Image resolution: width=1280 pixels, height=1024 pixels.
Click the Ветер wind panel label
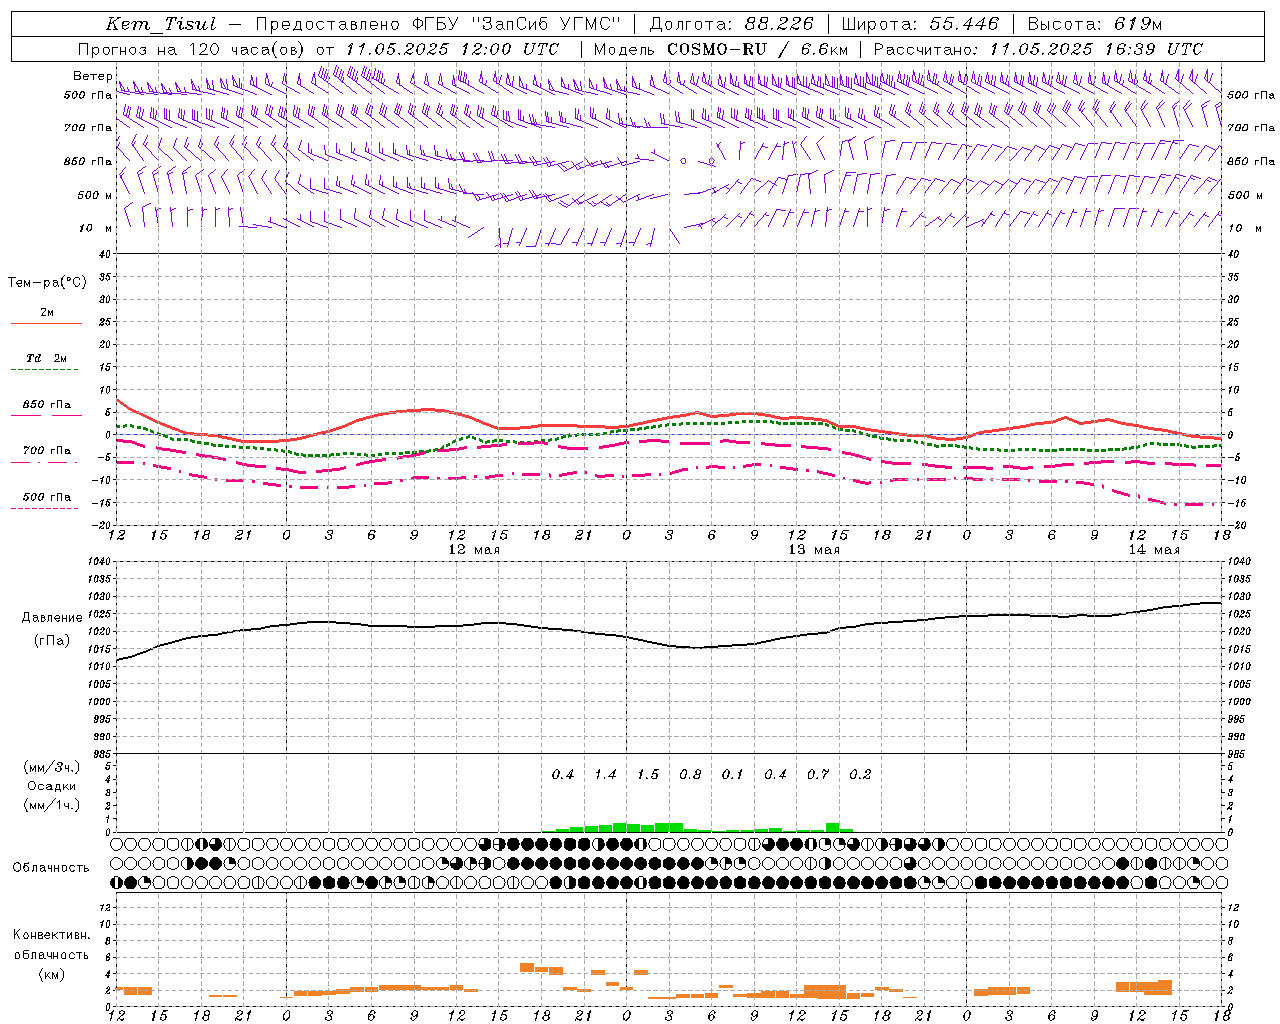click(x=93, y=76)
